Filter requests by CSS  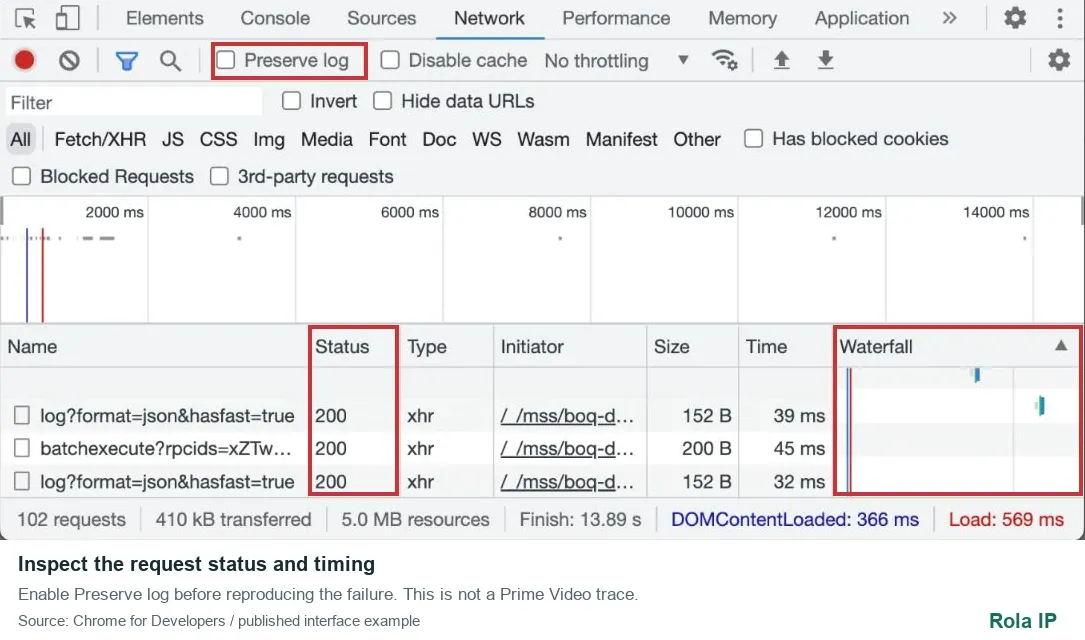click(219, 139)
